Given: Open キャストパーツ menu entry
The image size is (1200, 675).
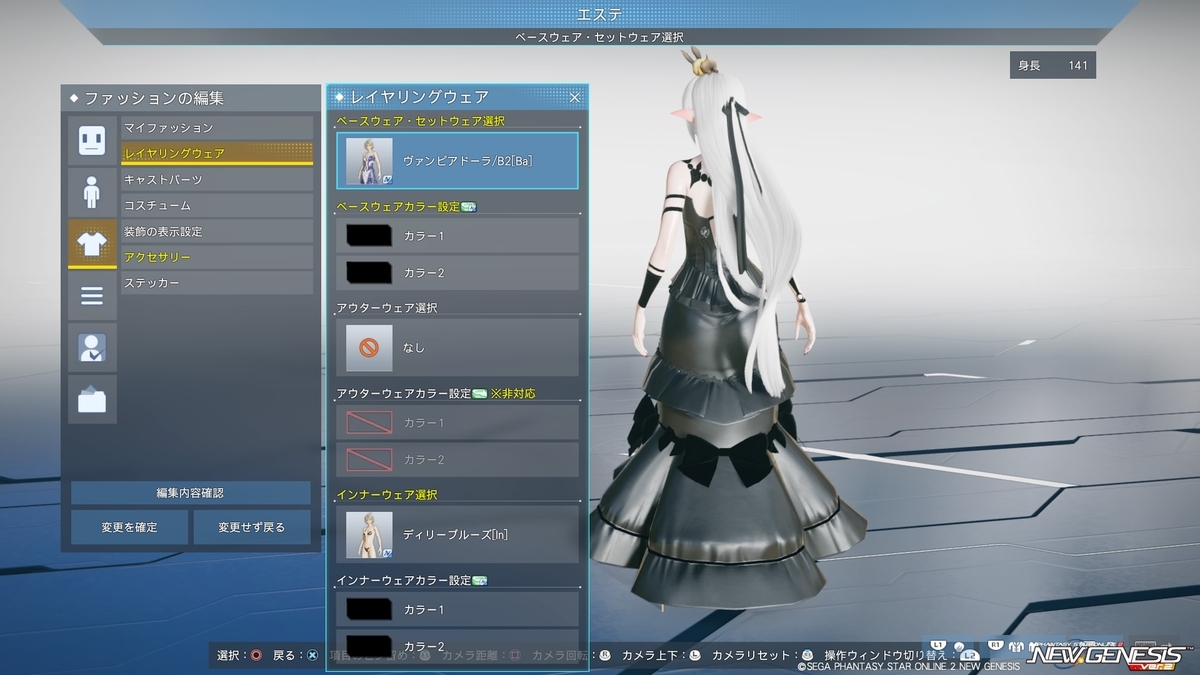Looking at the screenshot, I should point(217,179).
